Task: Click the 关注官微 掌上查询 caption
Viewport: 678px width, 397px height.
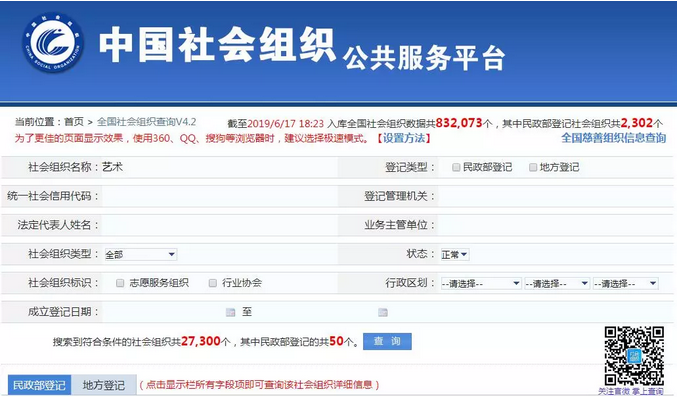Action: pyautogui.click(x=631, y=391)
